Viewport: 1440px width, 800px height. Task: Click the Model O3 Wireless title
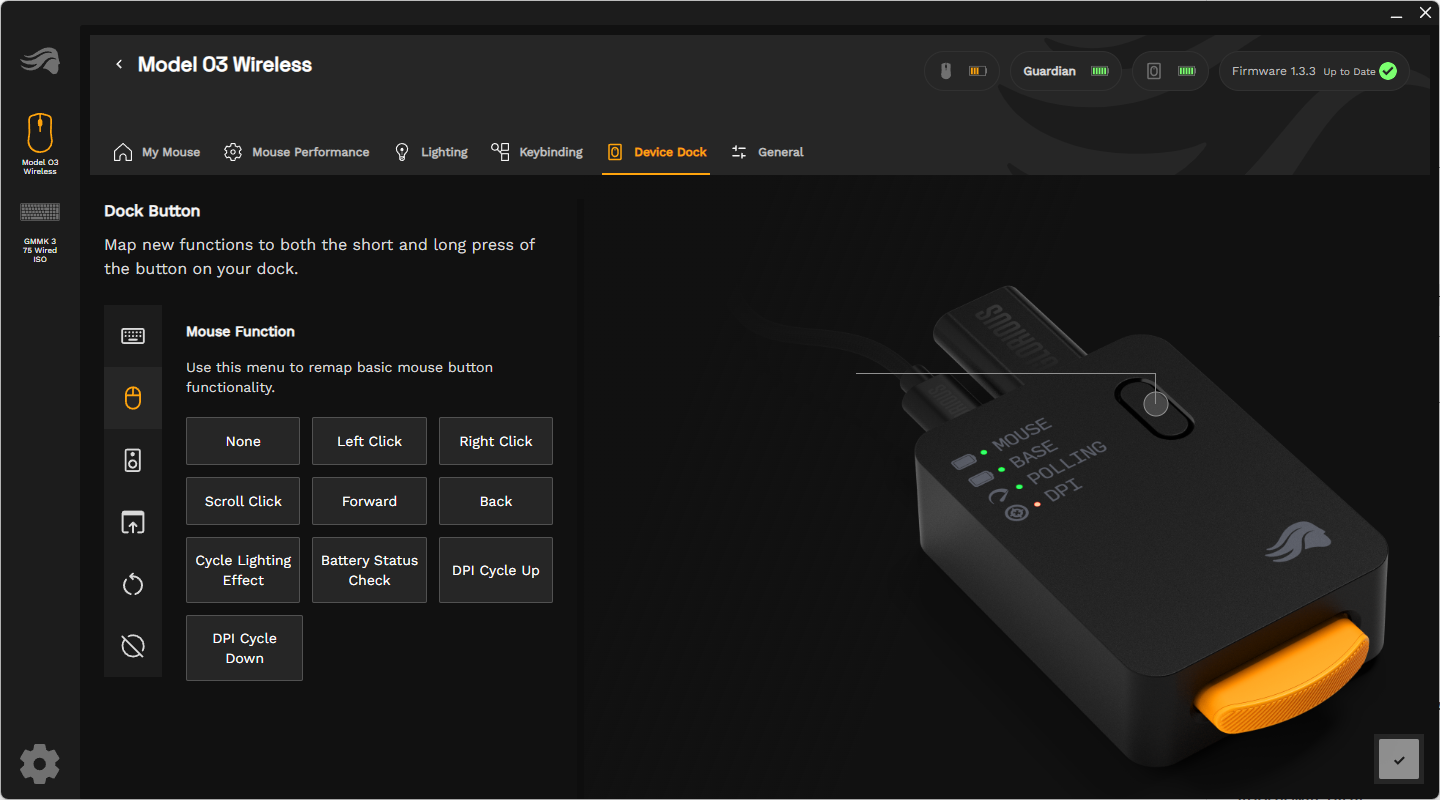point(225,65)
